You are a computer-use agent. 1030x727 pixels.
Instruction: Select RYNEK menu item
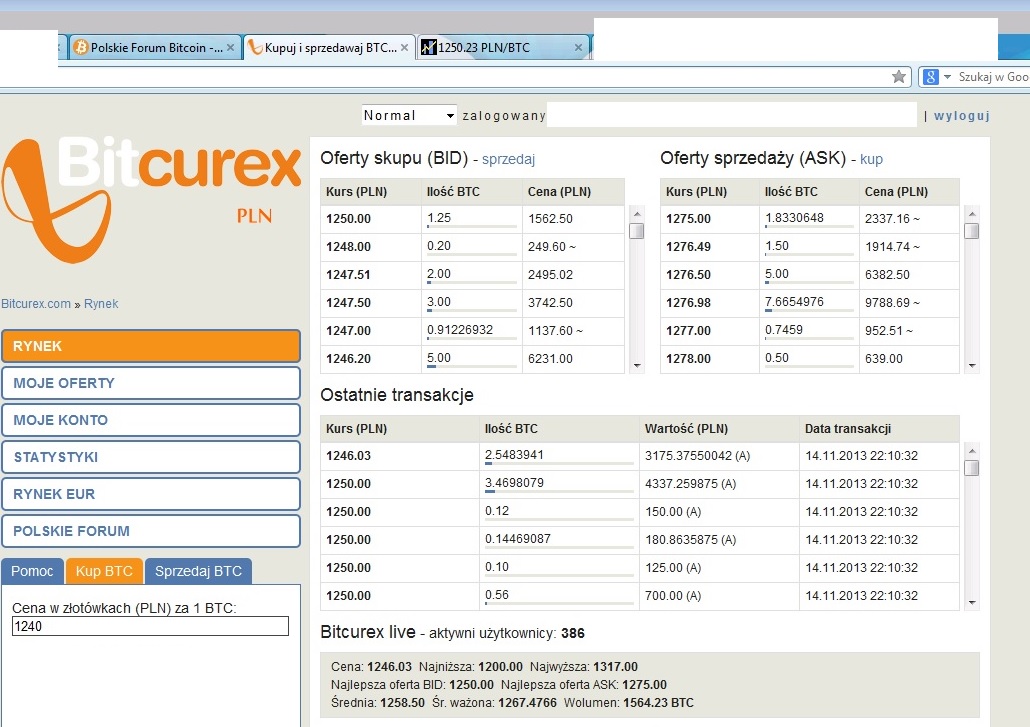click(151, 346)
